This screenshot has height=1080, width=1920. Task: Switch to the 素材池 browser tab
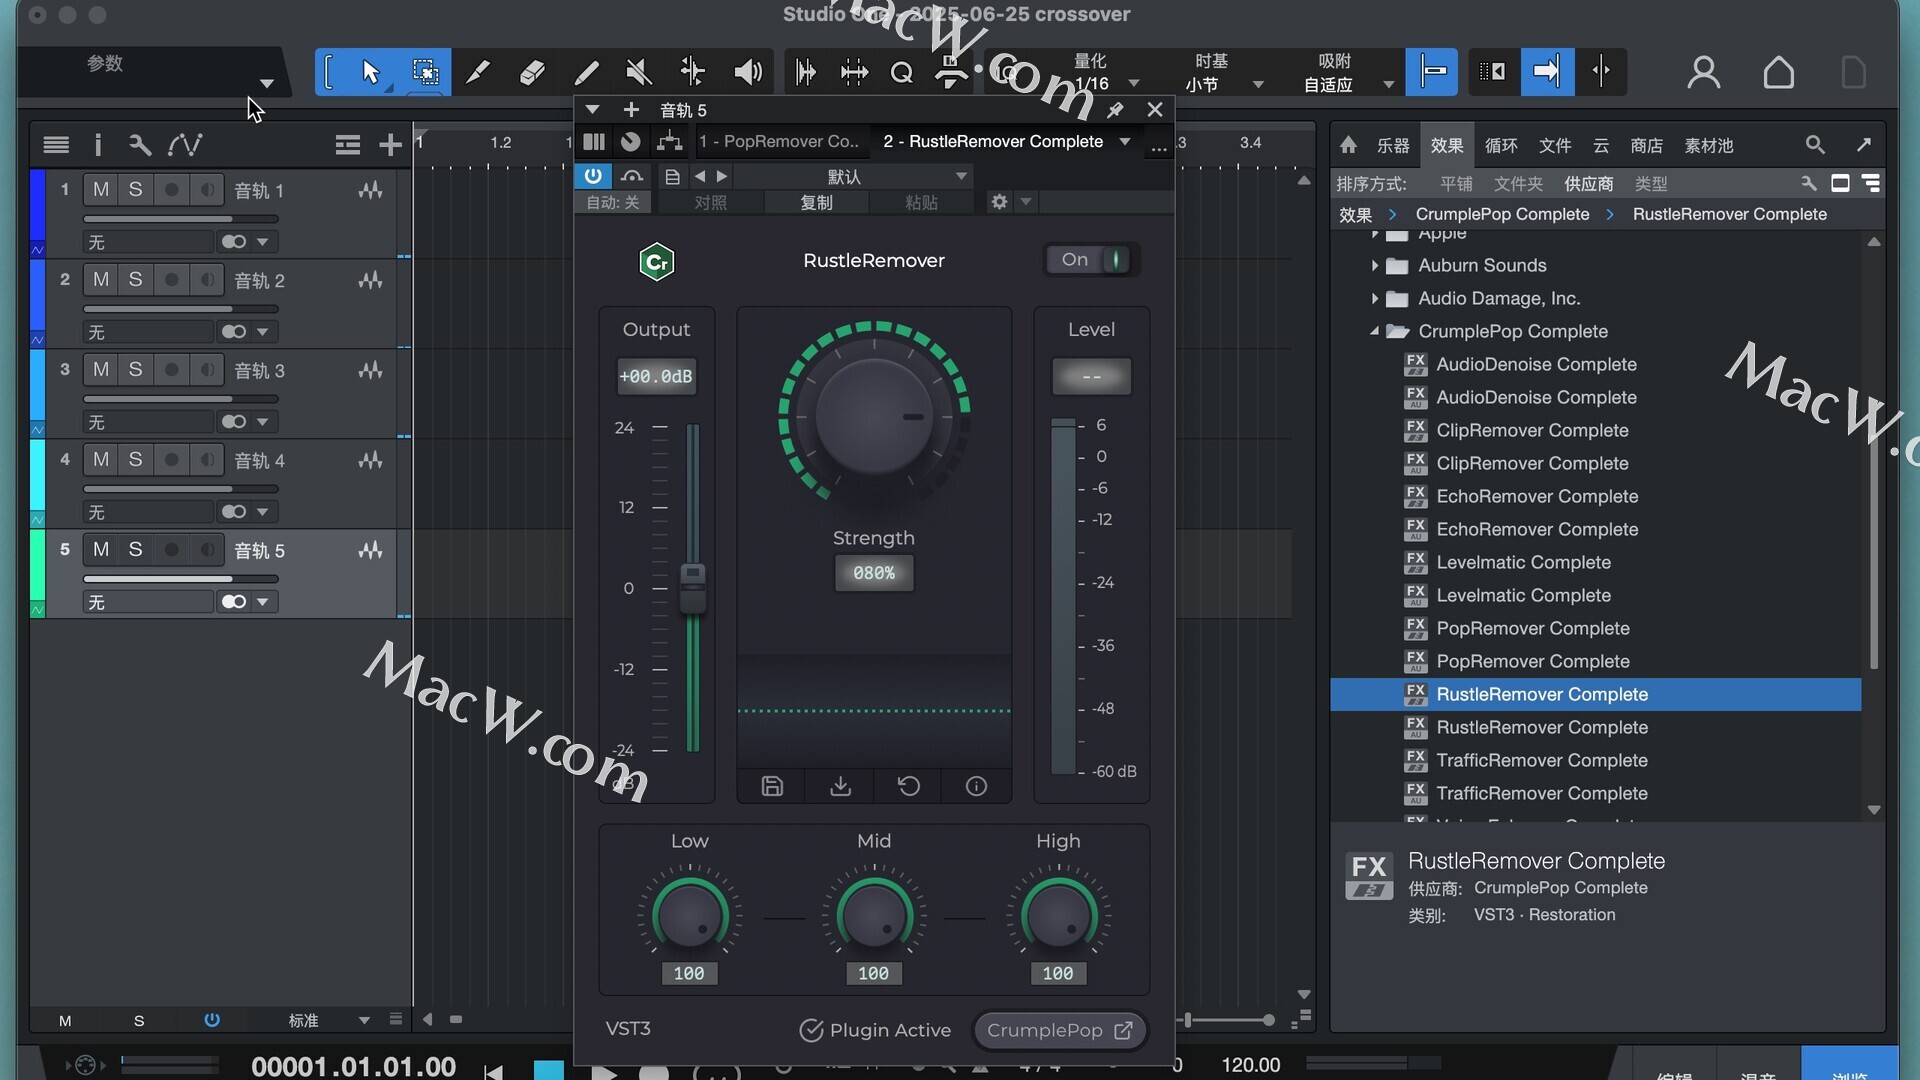click(1709, 146)
